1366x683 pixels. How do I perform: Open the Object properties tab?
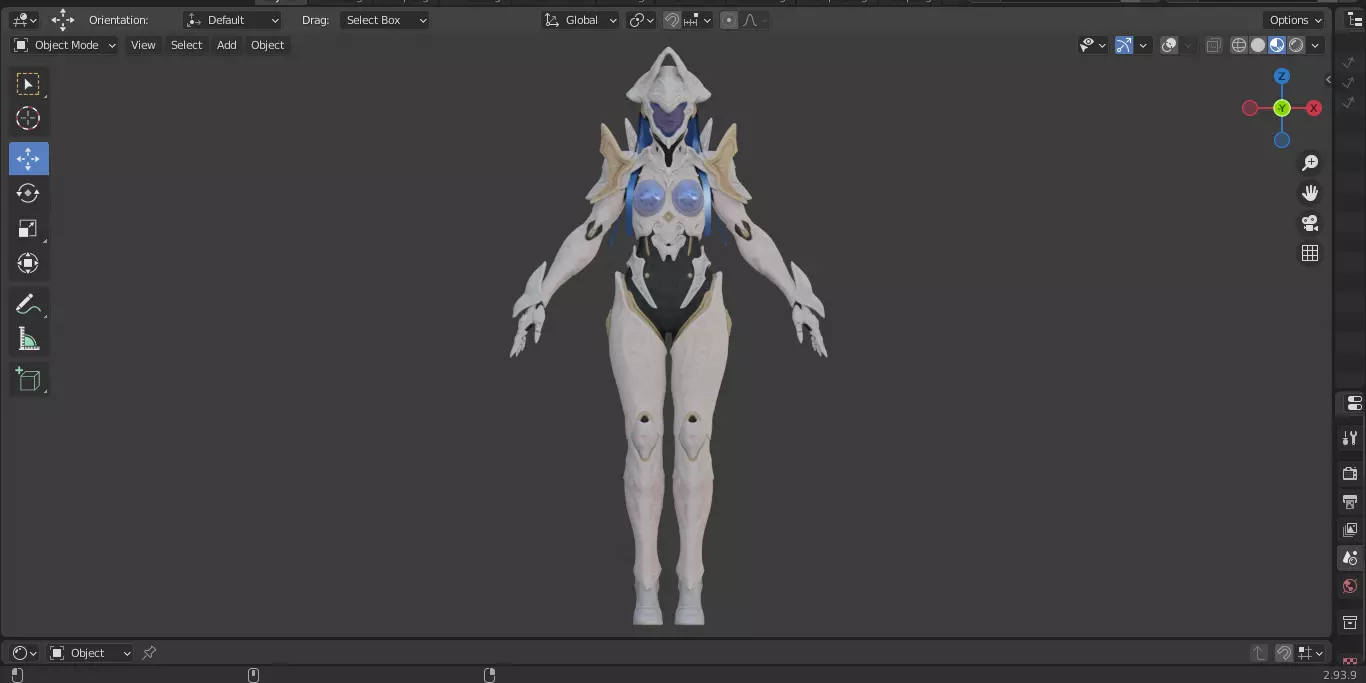(1350, 623)
